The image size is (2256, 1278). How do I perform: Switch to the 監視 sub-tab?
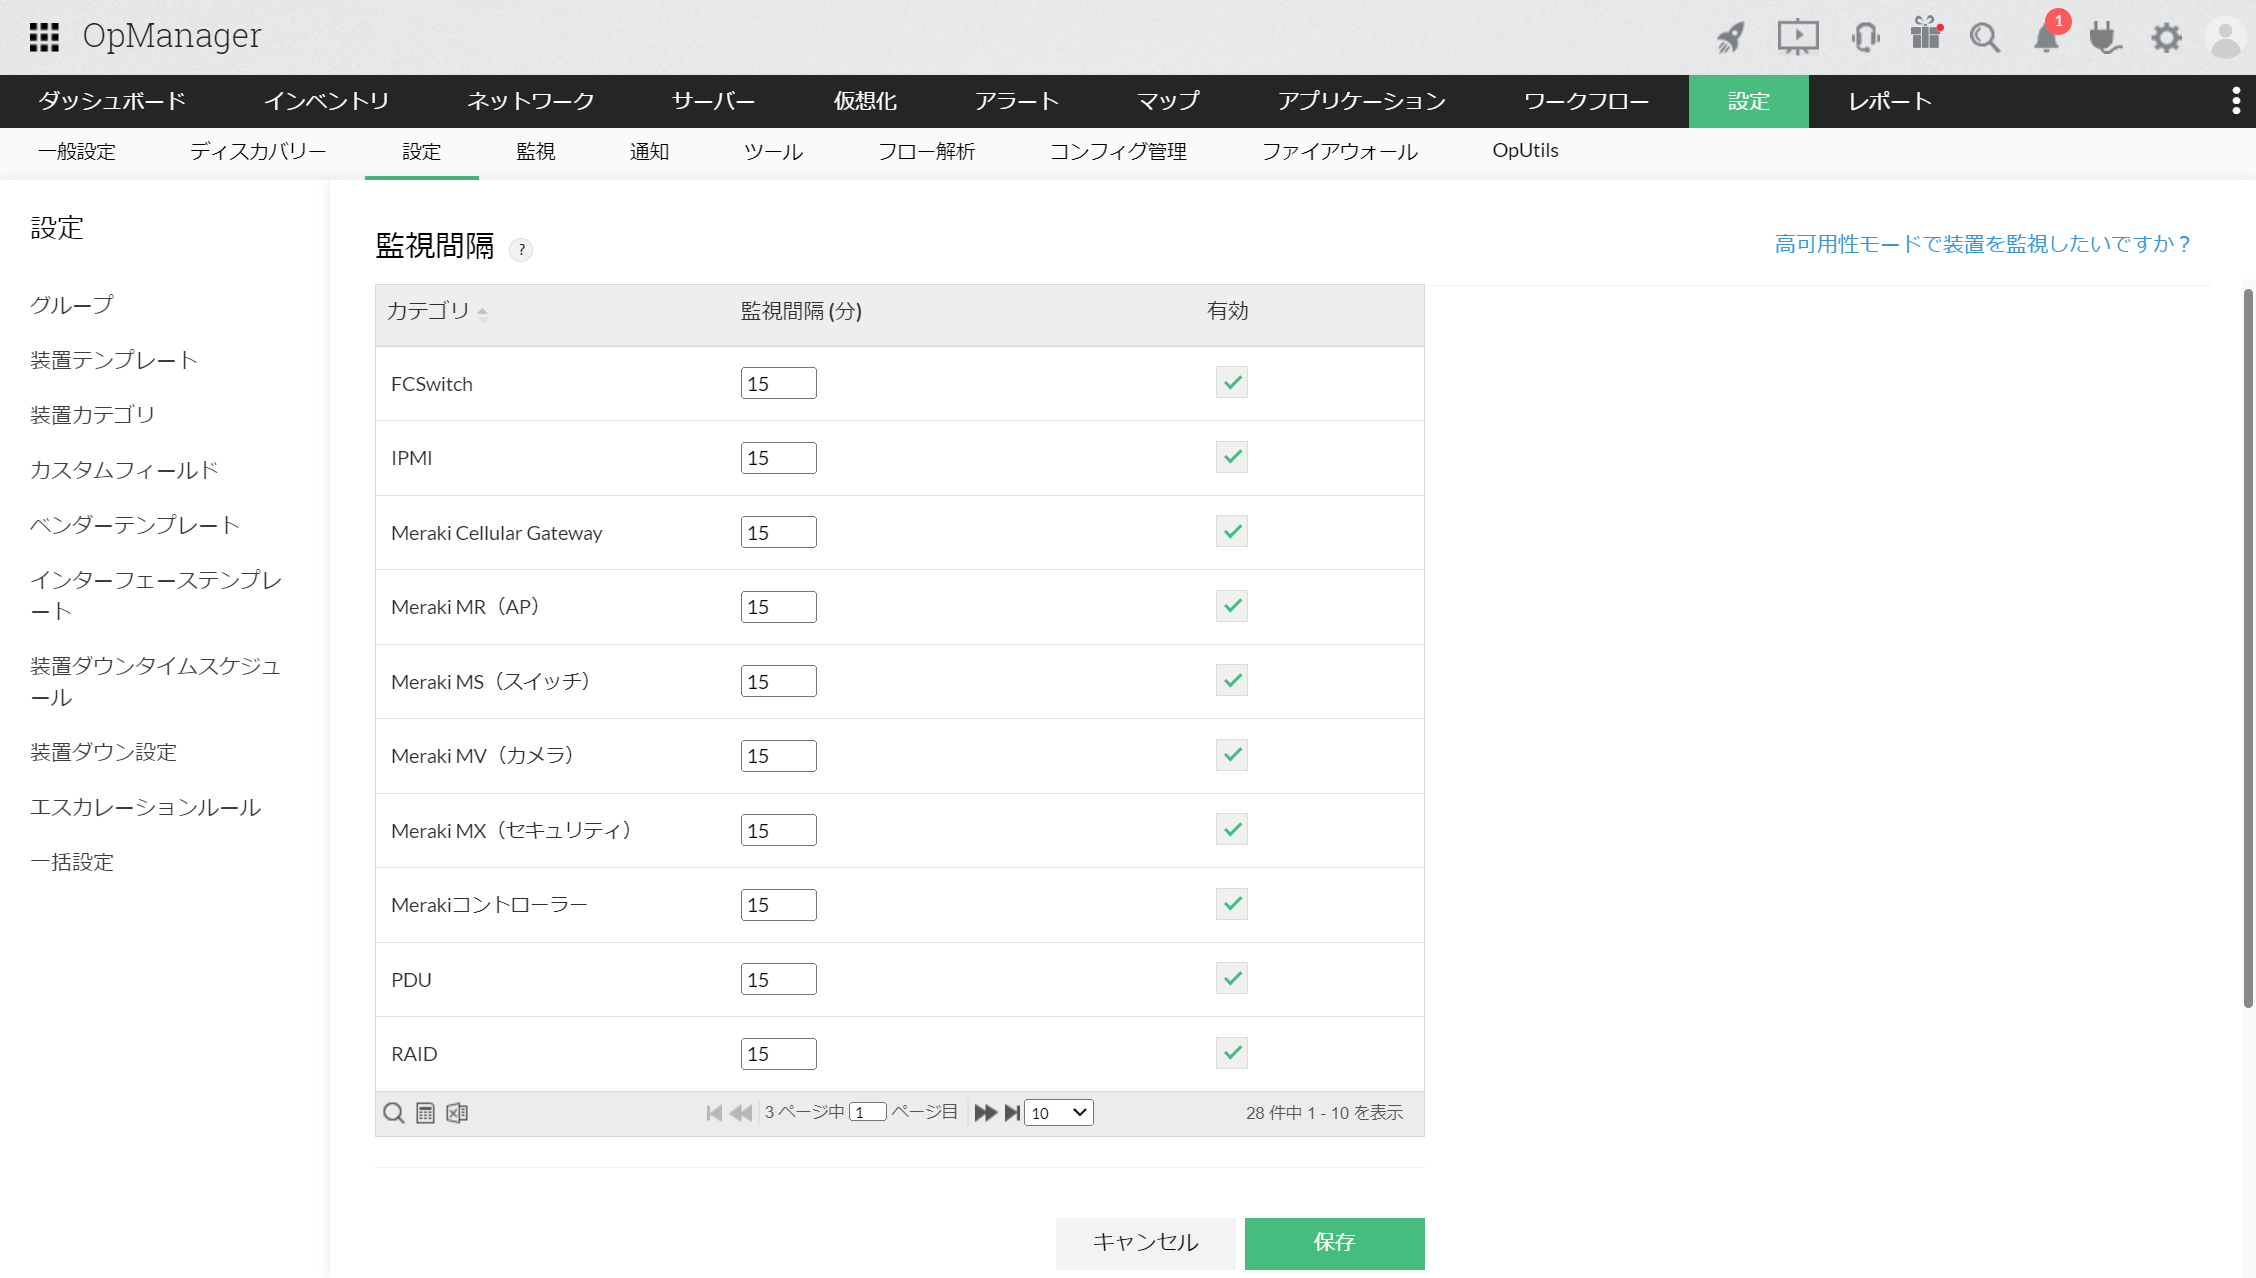click(535, 152)
